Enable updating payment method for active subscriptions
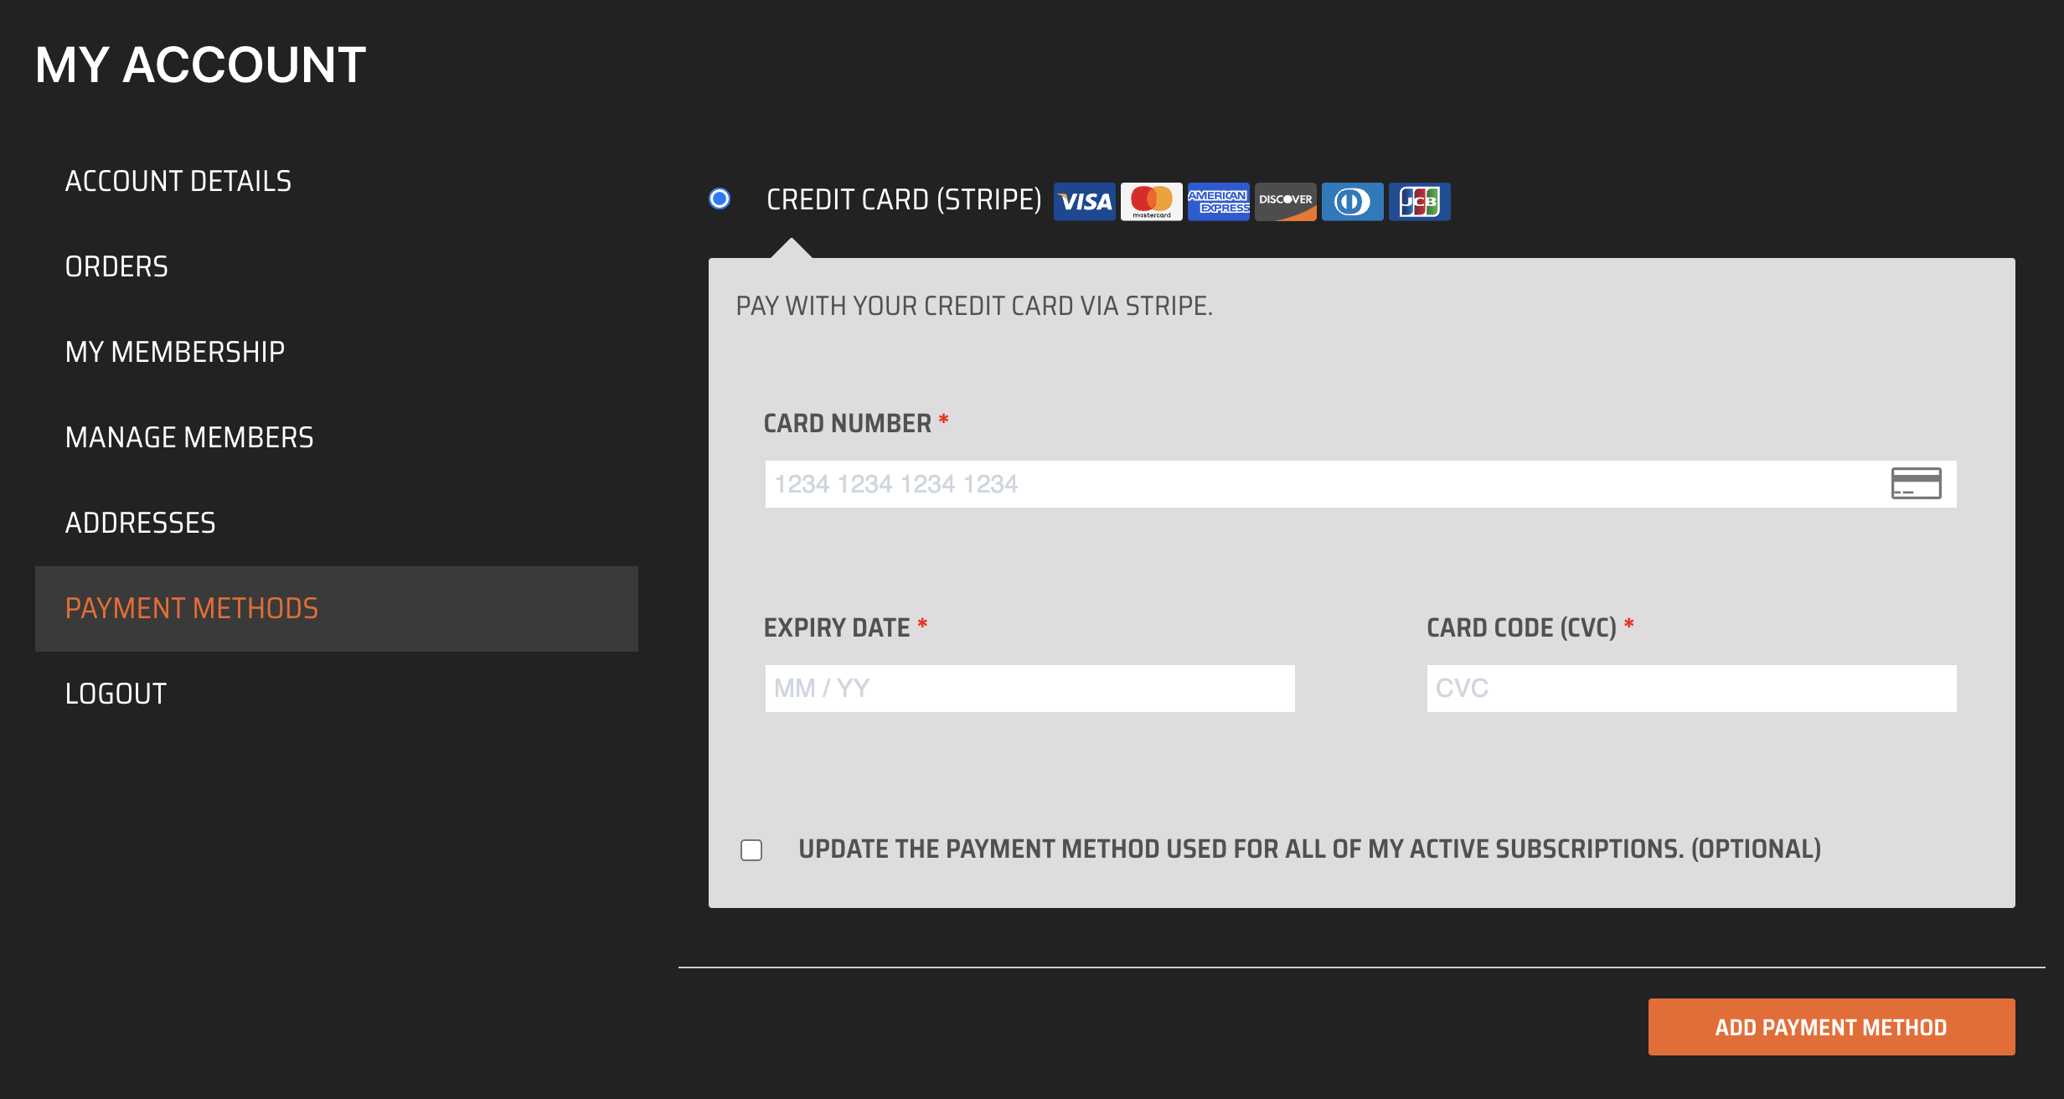 pyautogui.click(x=751, y=849)
